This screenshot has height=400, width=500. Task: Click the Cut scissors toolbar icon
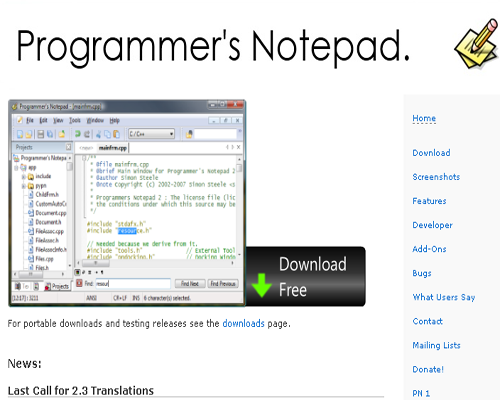(x=98, y=134)
